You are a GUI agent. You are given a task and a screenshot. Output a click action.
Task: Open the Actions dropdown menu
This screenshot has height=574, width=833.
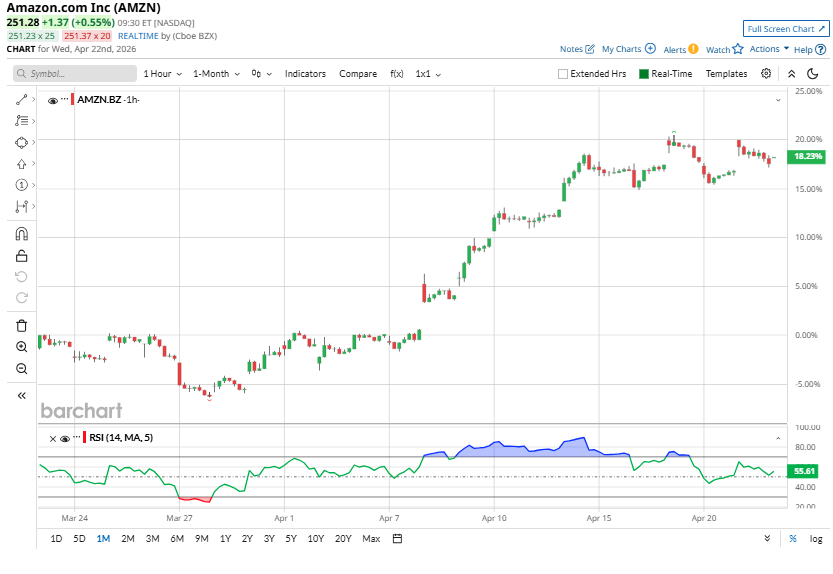(769, 49)
